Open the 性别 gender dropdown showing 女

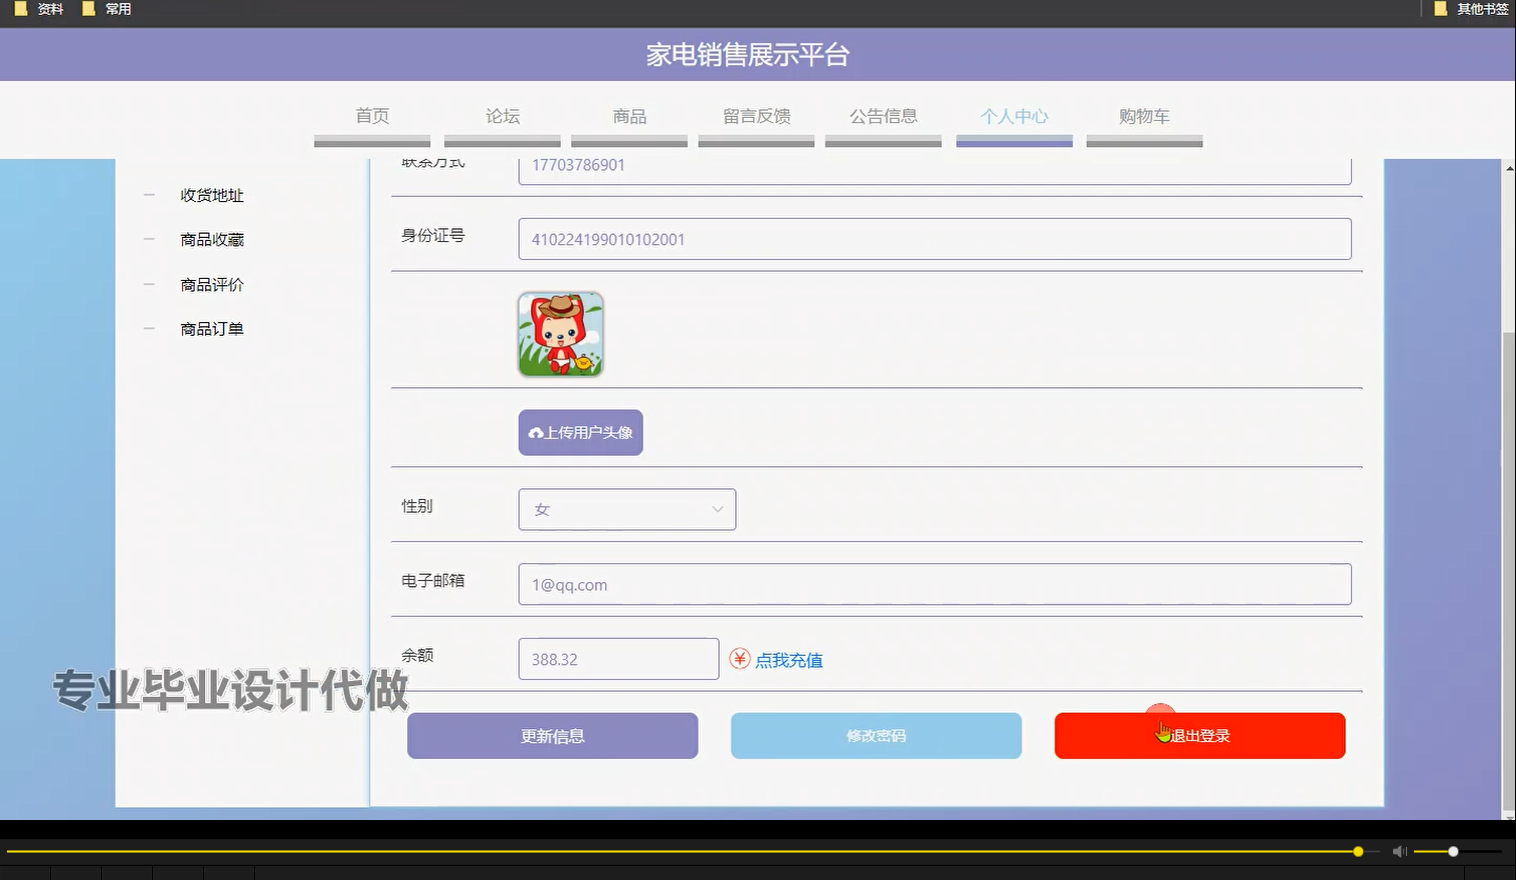pos(626,509)
